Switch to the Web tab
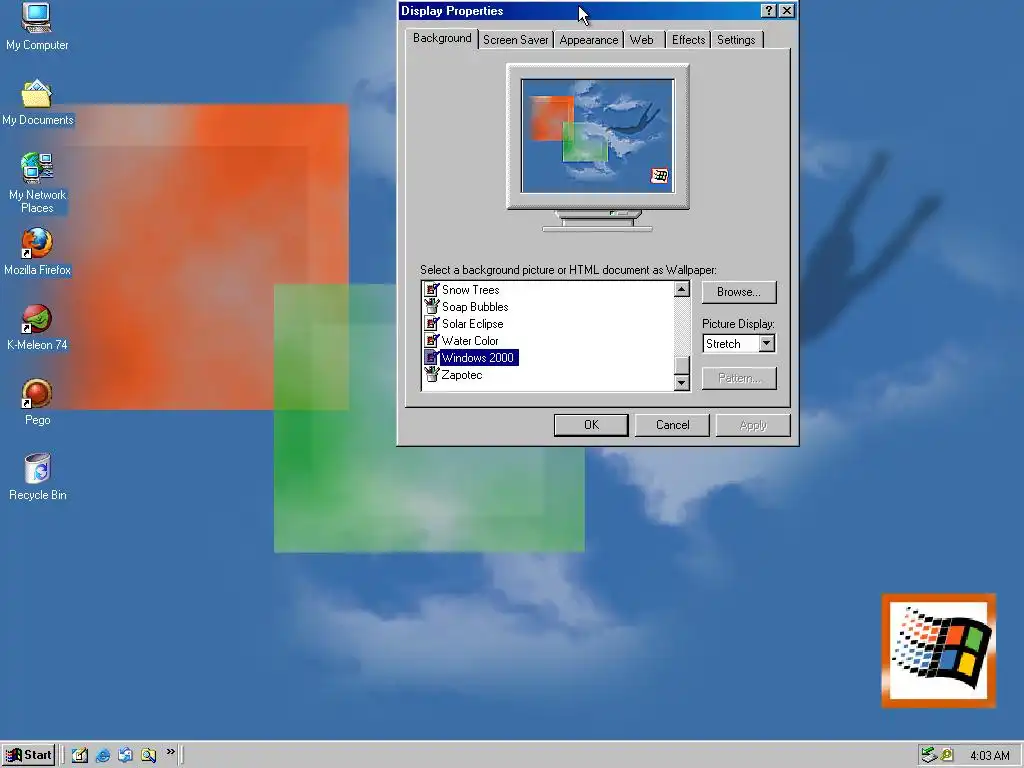 tap(641, 40)
